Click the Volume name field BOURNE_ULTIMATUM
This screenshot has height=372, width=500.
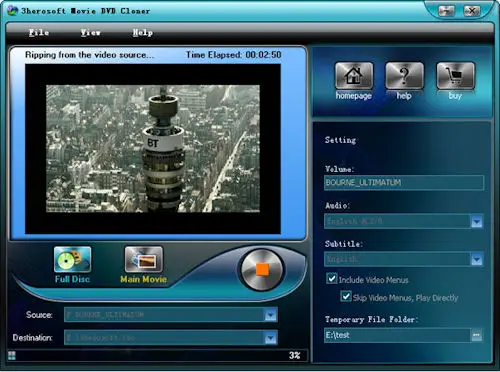[404, 183]
